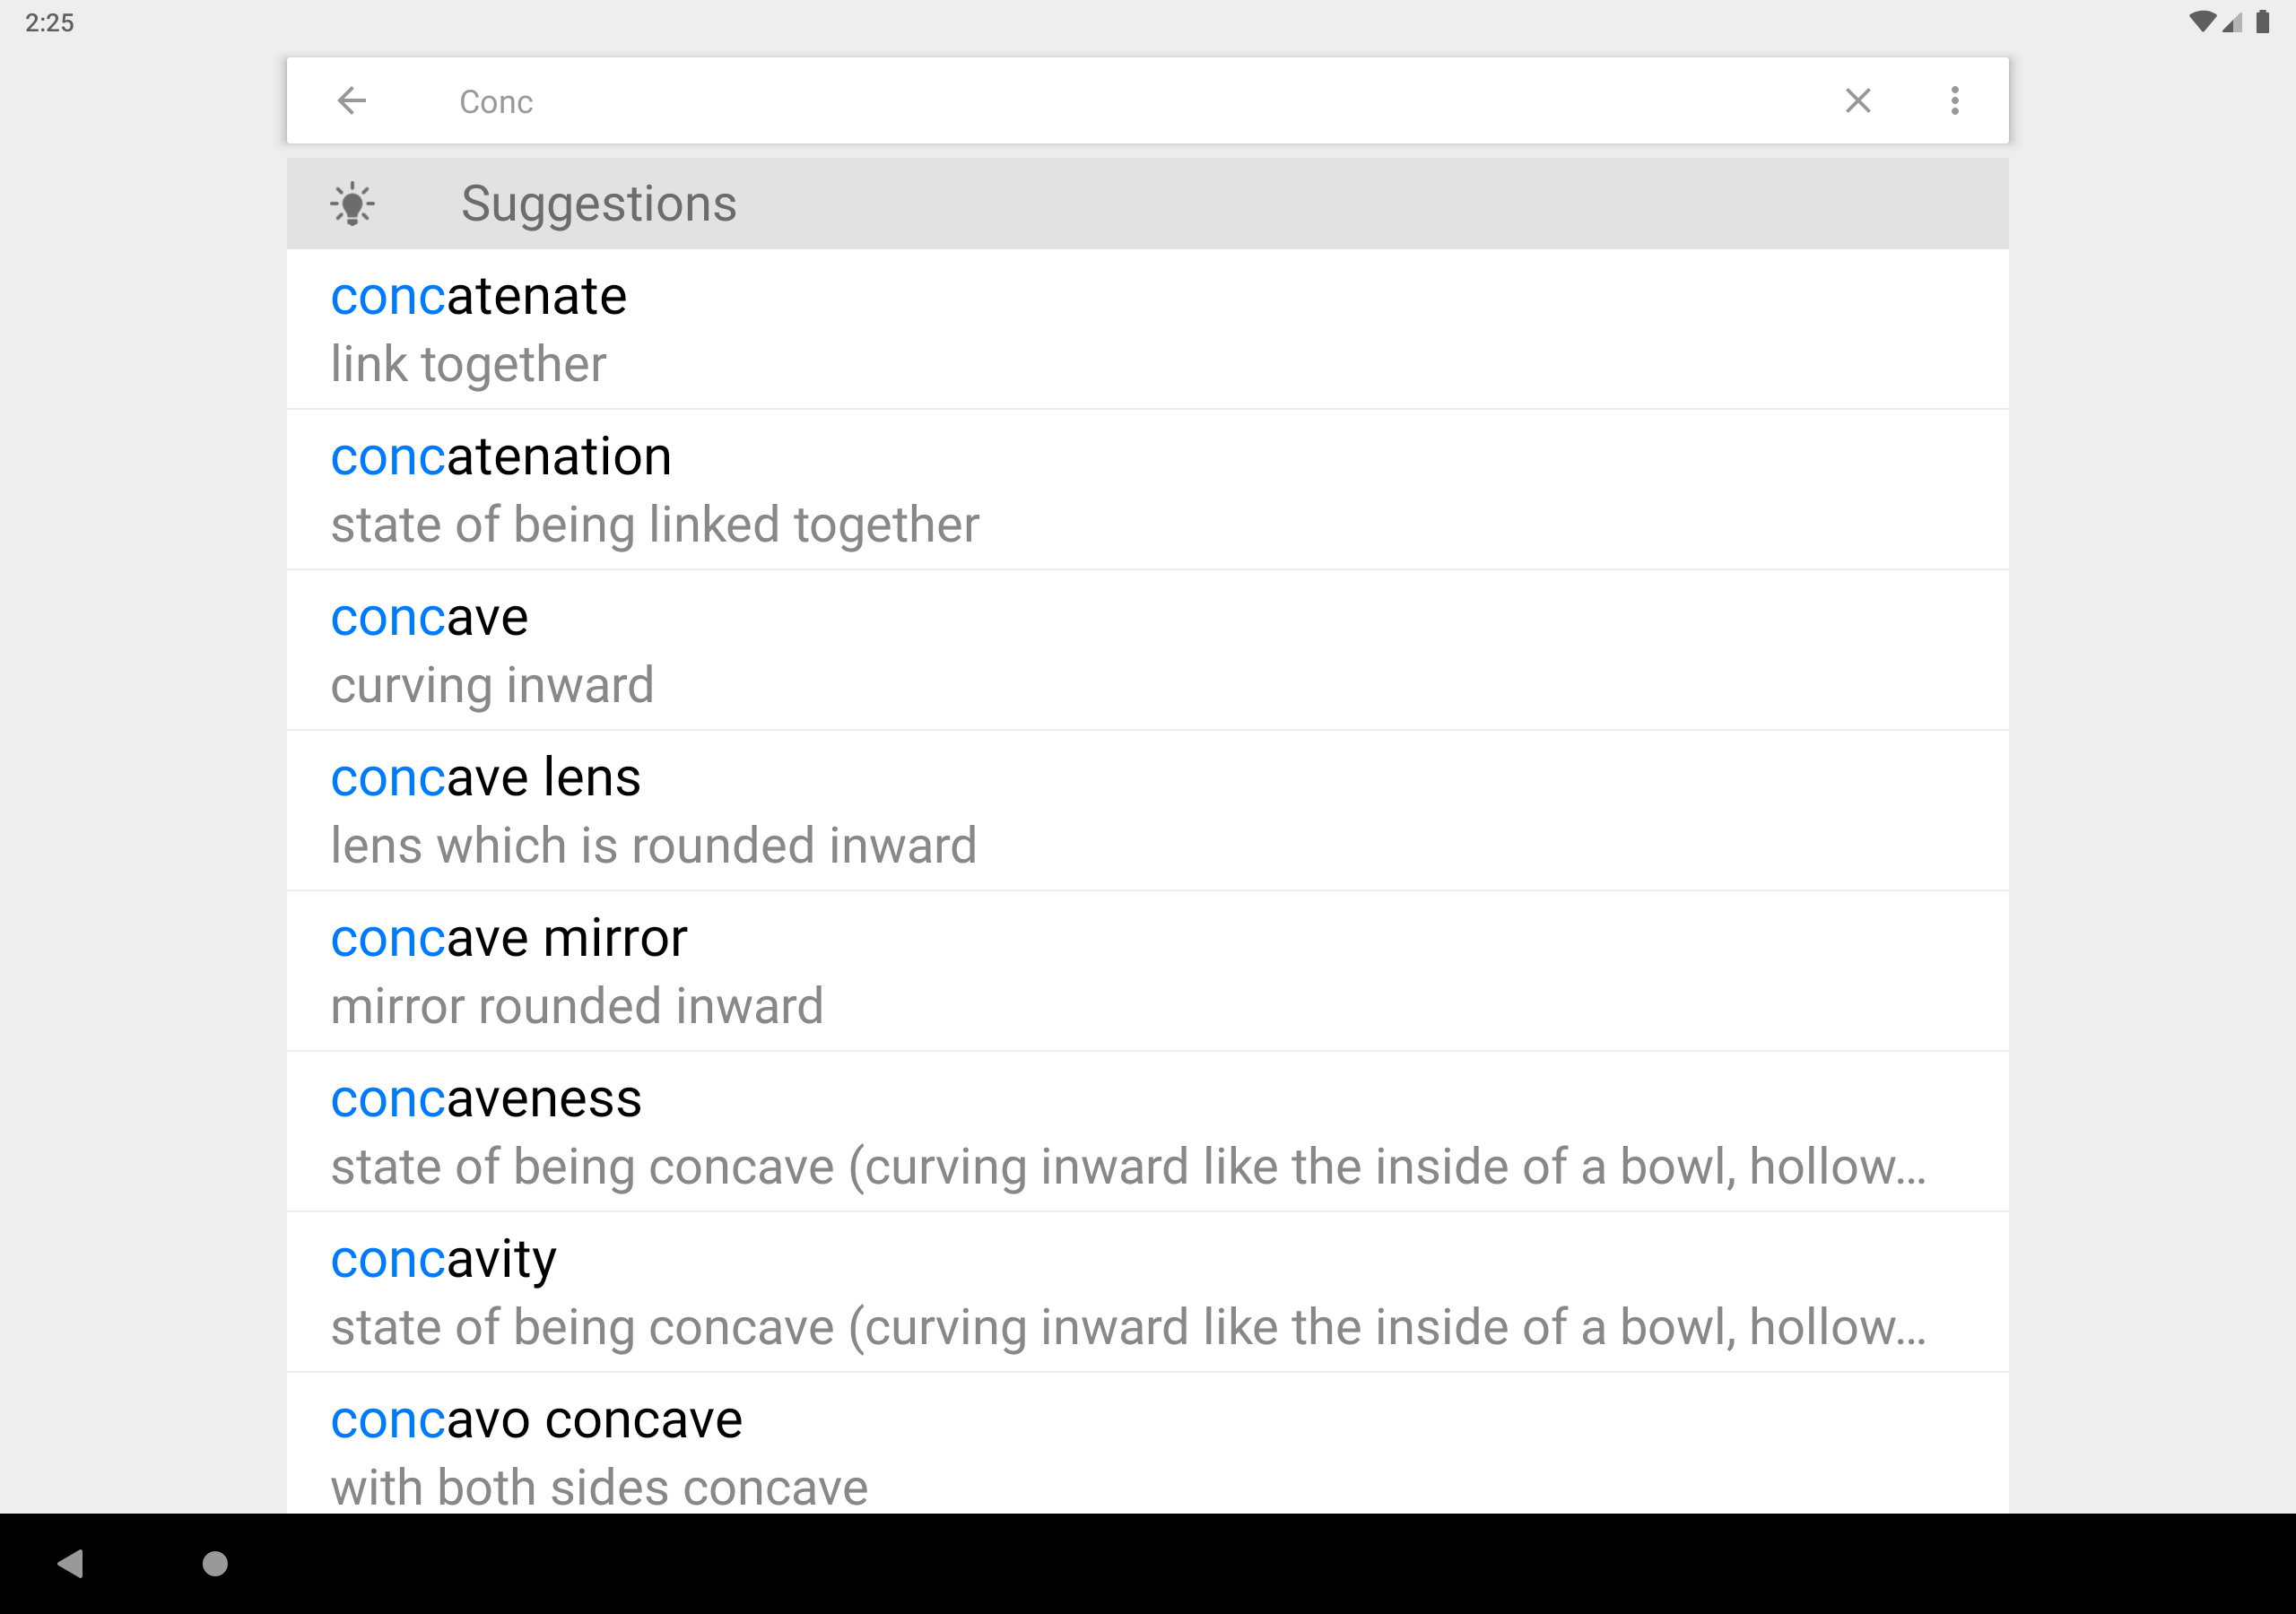The width and height of the screenshot is (2296, 1614).
Task: Tap the Android back navigation button
Action: tap(70, 1563)
